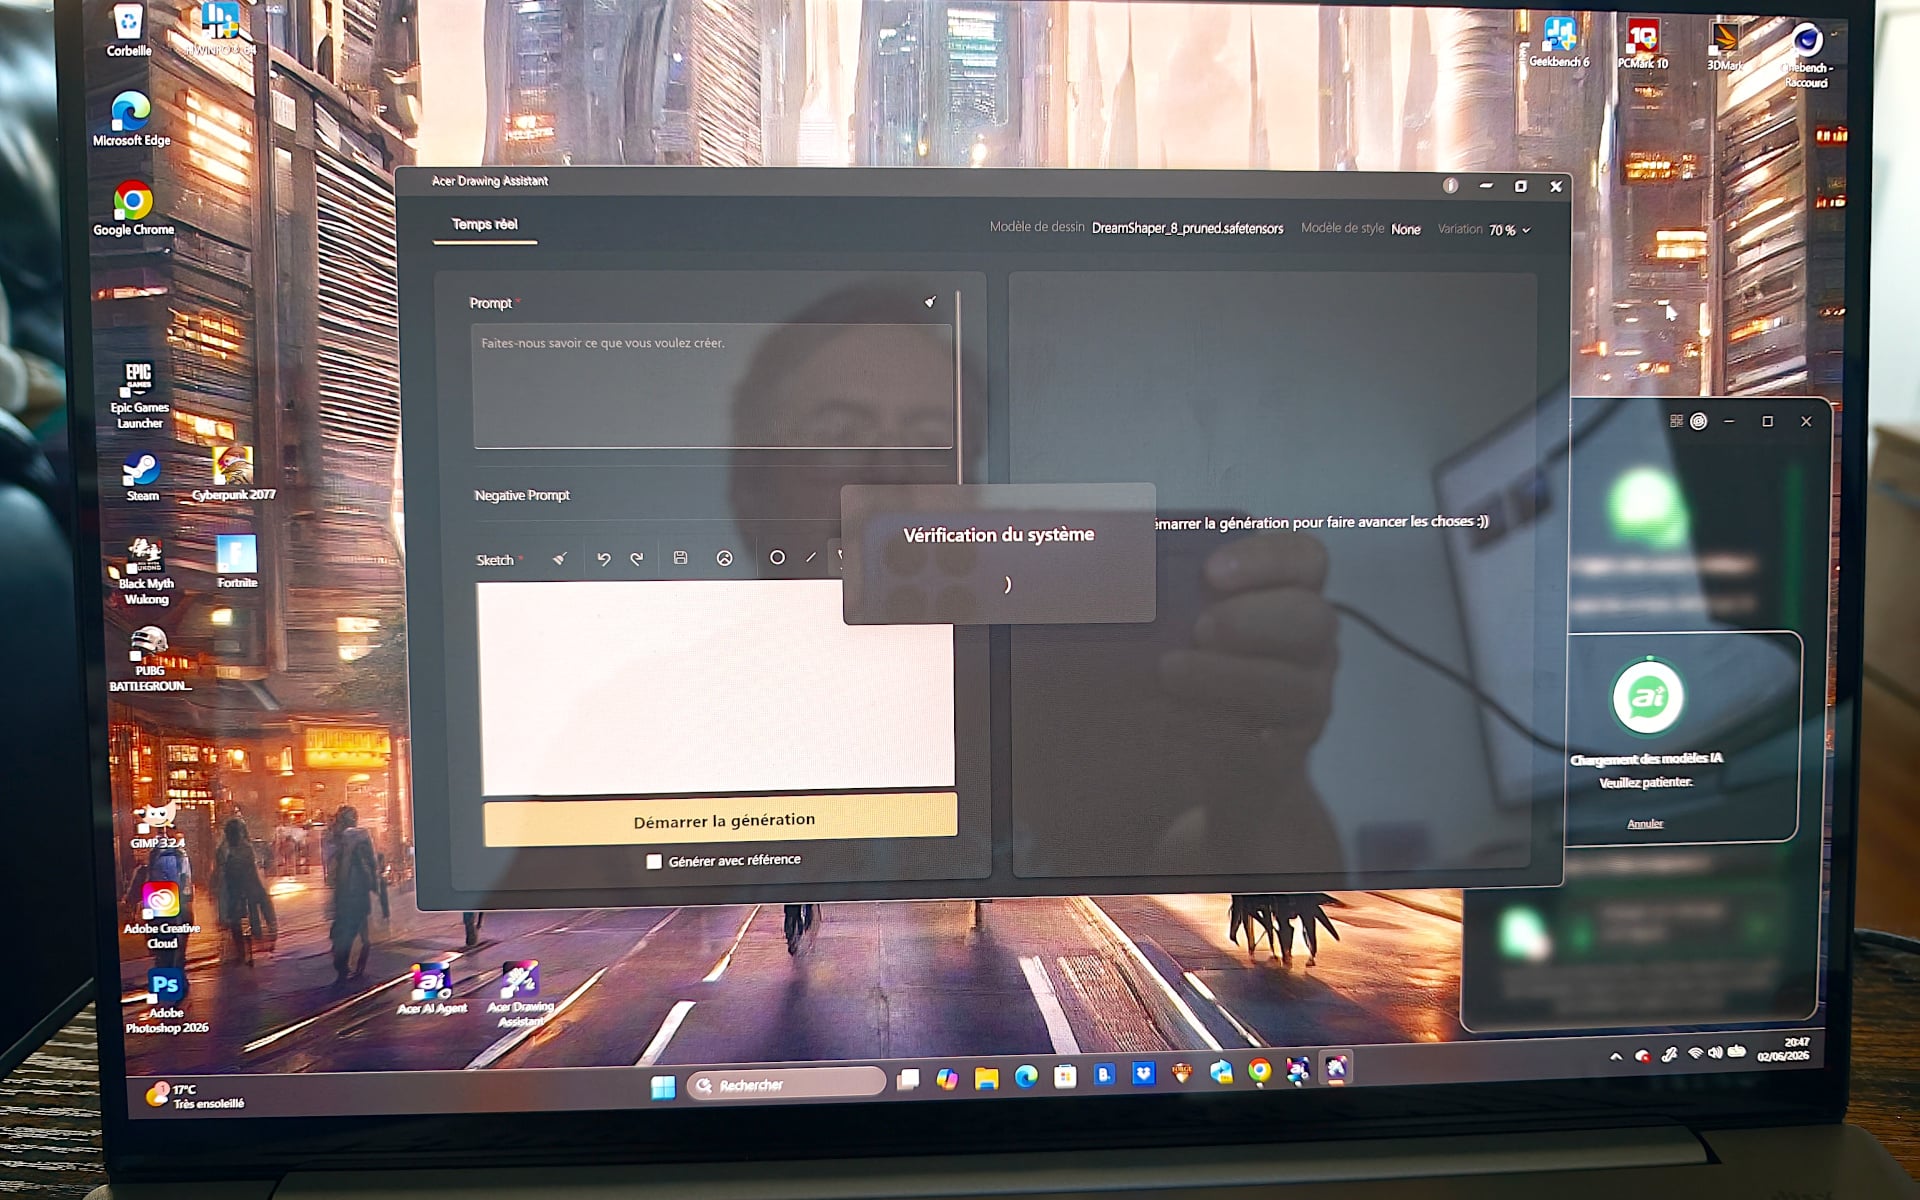Enable Générer avec référence checkbox

[654, 861]
